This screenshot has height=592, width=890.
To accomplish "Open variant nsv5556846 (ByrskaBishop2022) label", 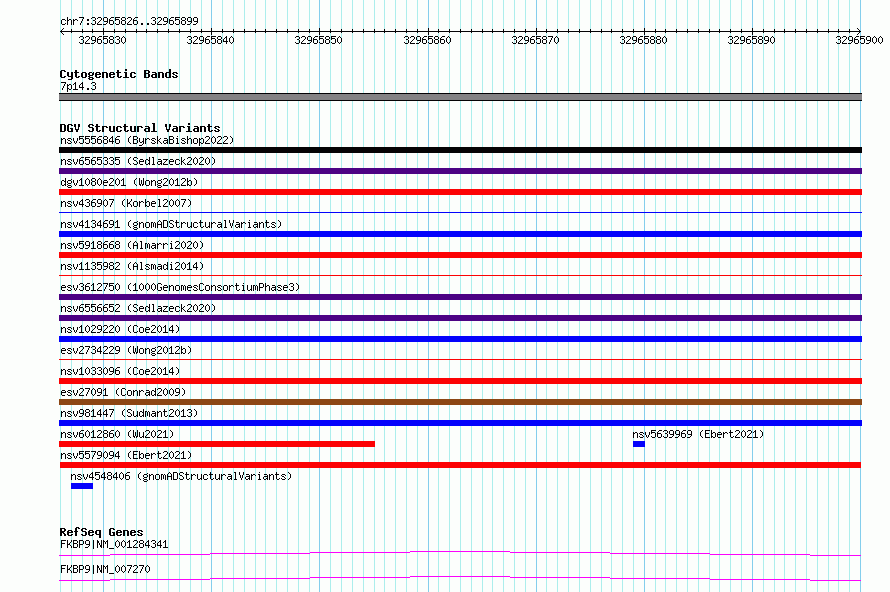I will coord(147,140).
